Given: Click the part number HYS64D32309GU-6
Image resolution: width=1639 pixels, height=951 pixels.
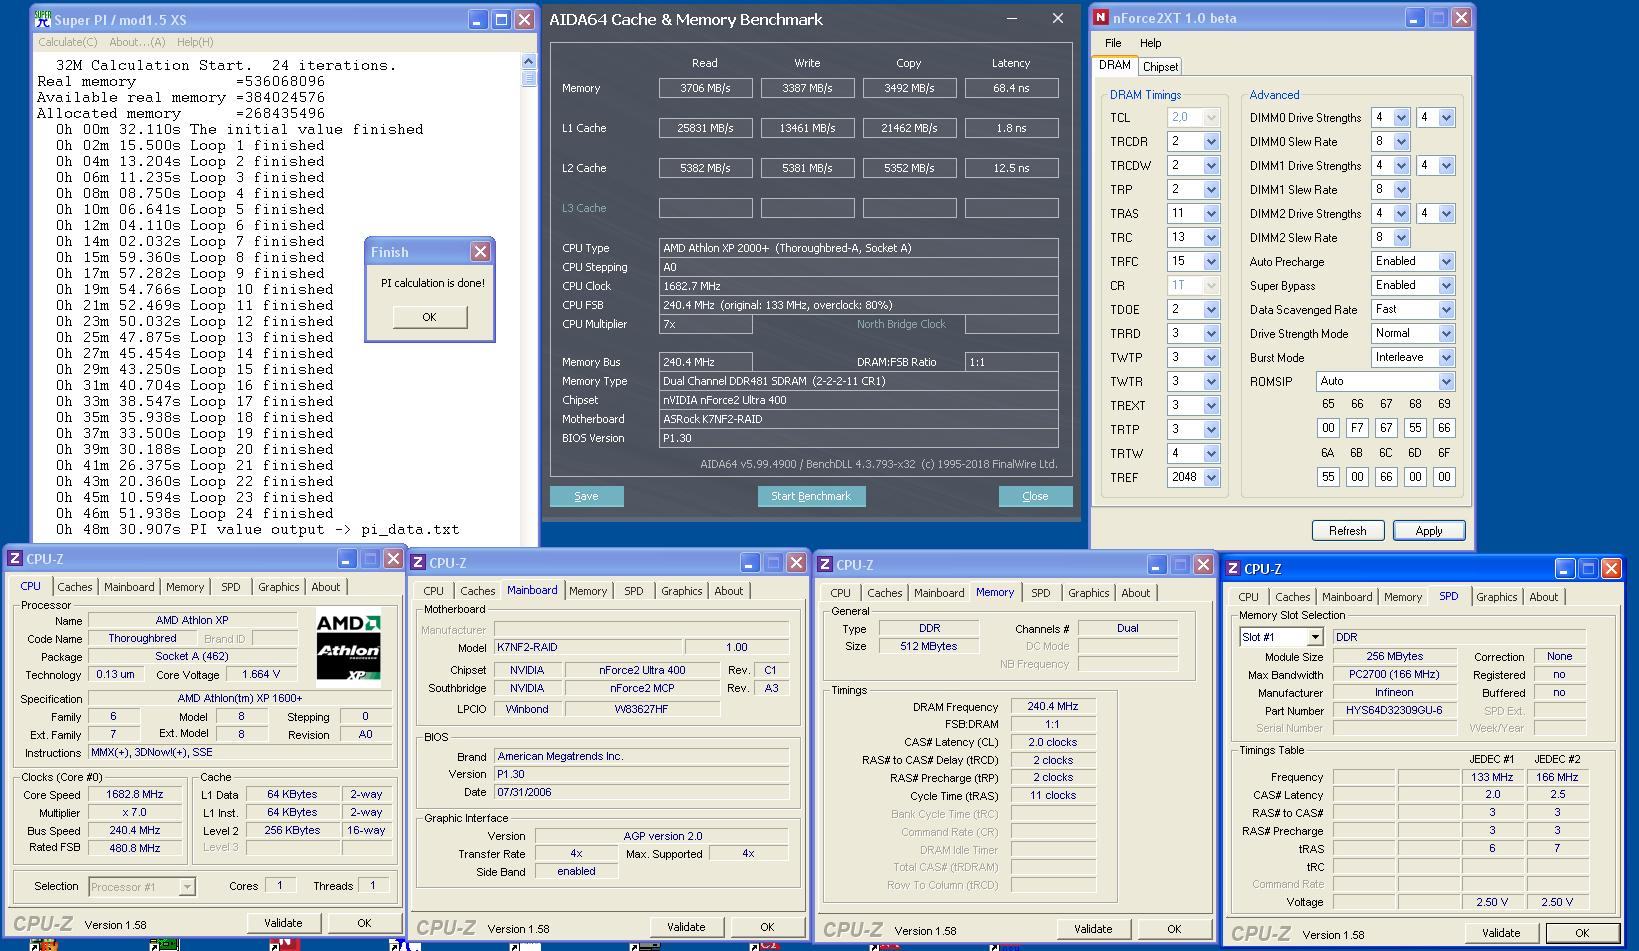Looking at the screenshot, I should point(1394,710).
